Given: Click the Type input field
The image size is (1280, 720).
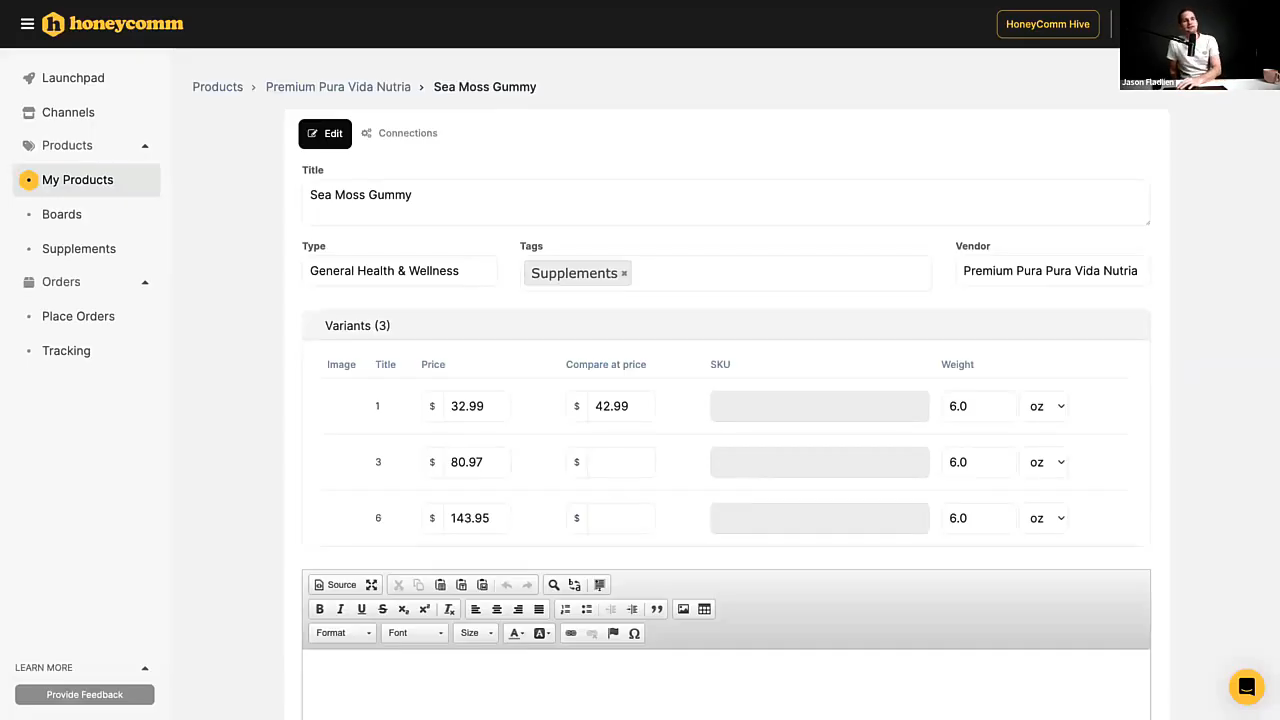Looking at the screenshot, I should 400,271.
